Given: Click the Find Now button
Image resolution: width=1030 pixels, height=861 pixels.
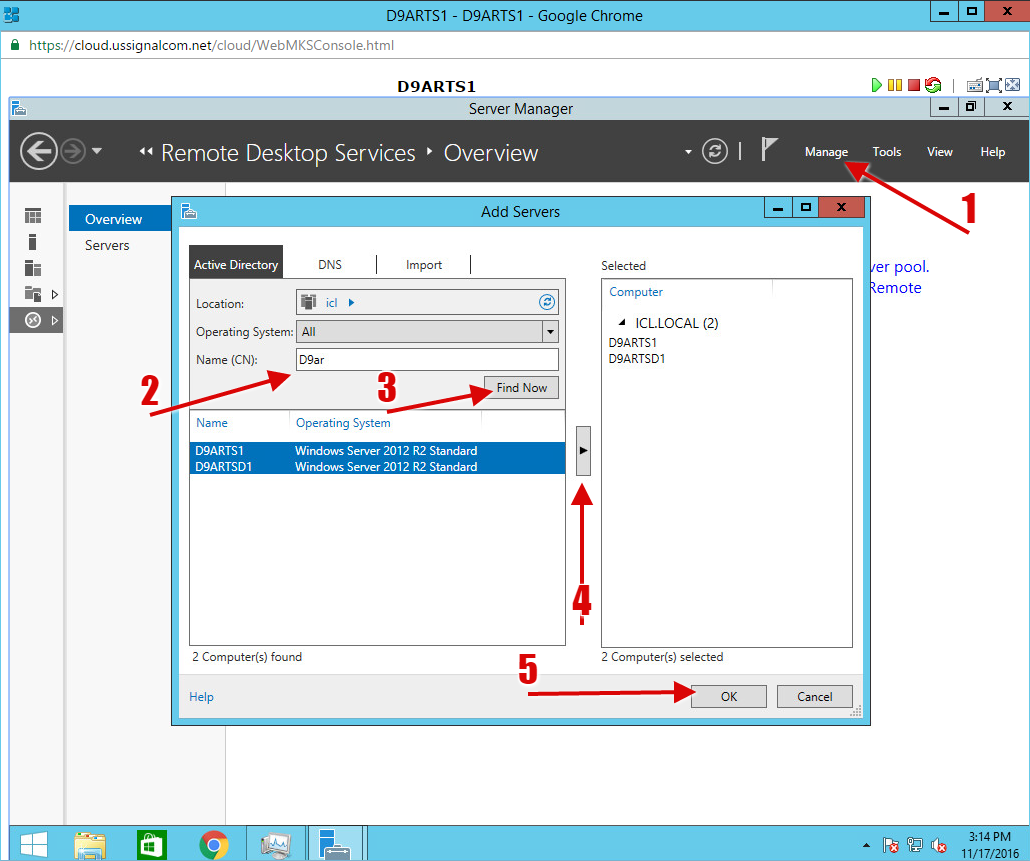Looking at the screenshot, I should tap(522, 387).
